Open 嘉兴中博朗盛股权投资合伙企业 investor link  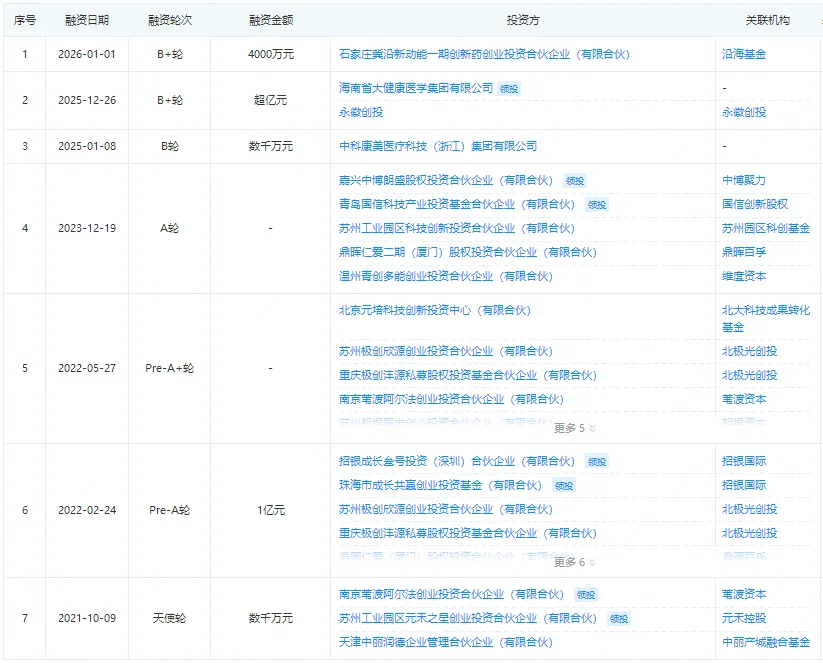click(446, 181)
